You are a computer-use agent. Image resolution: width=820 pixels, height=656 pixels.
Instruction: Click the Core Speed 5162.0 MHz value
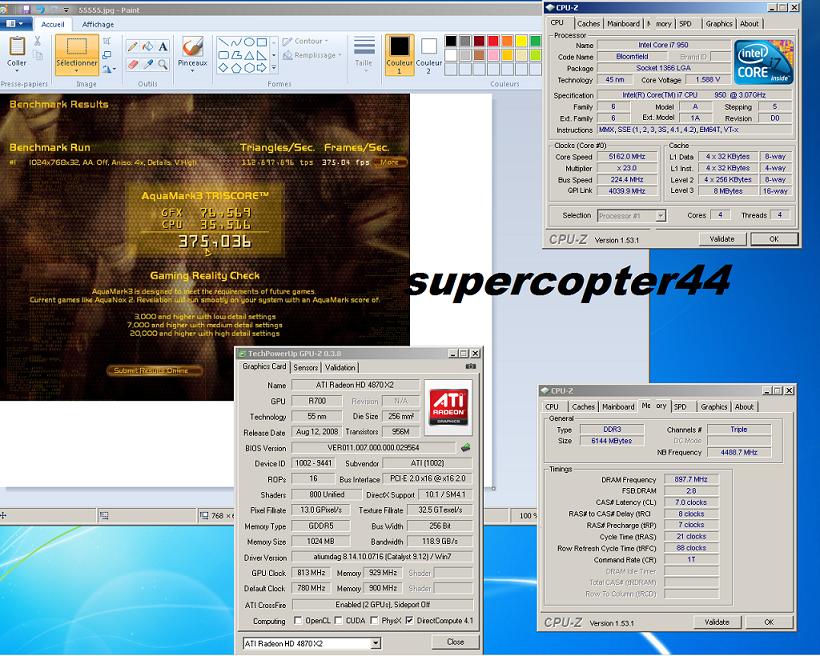[627, 156]
